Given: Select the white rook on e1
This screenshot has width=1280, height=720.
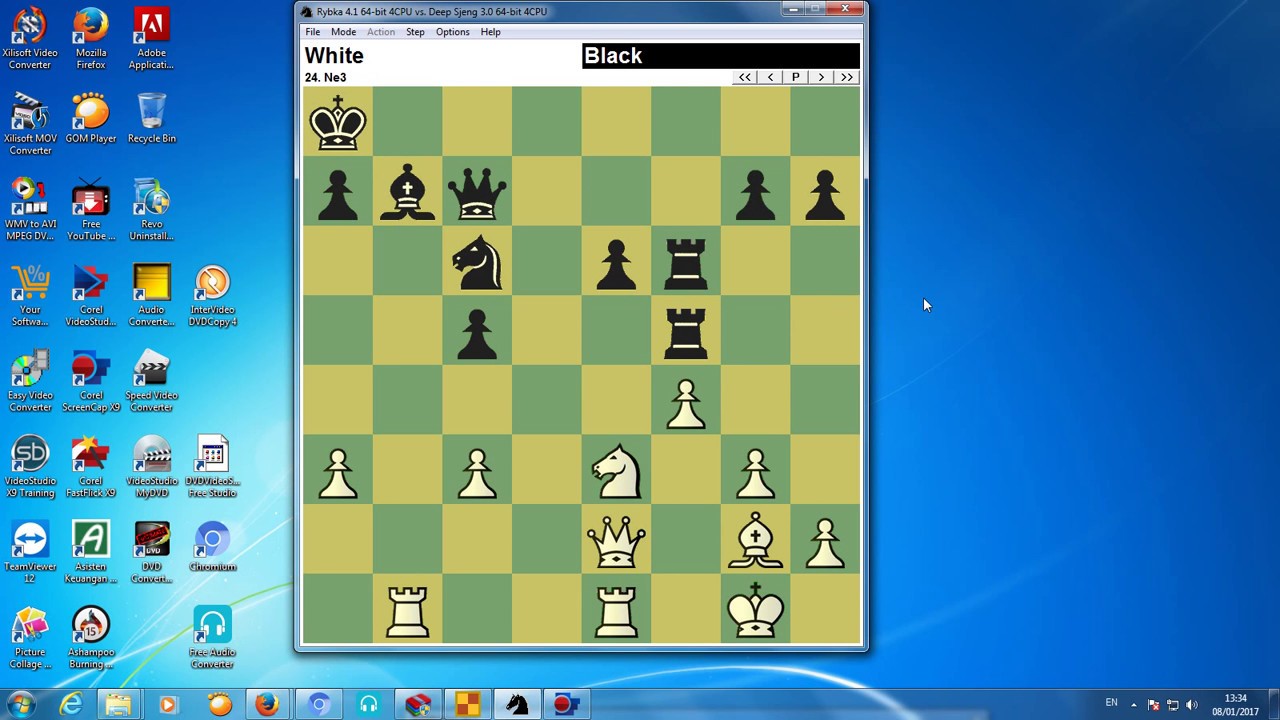Looking at the screenshot, I should [x=616, y=611].
